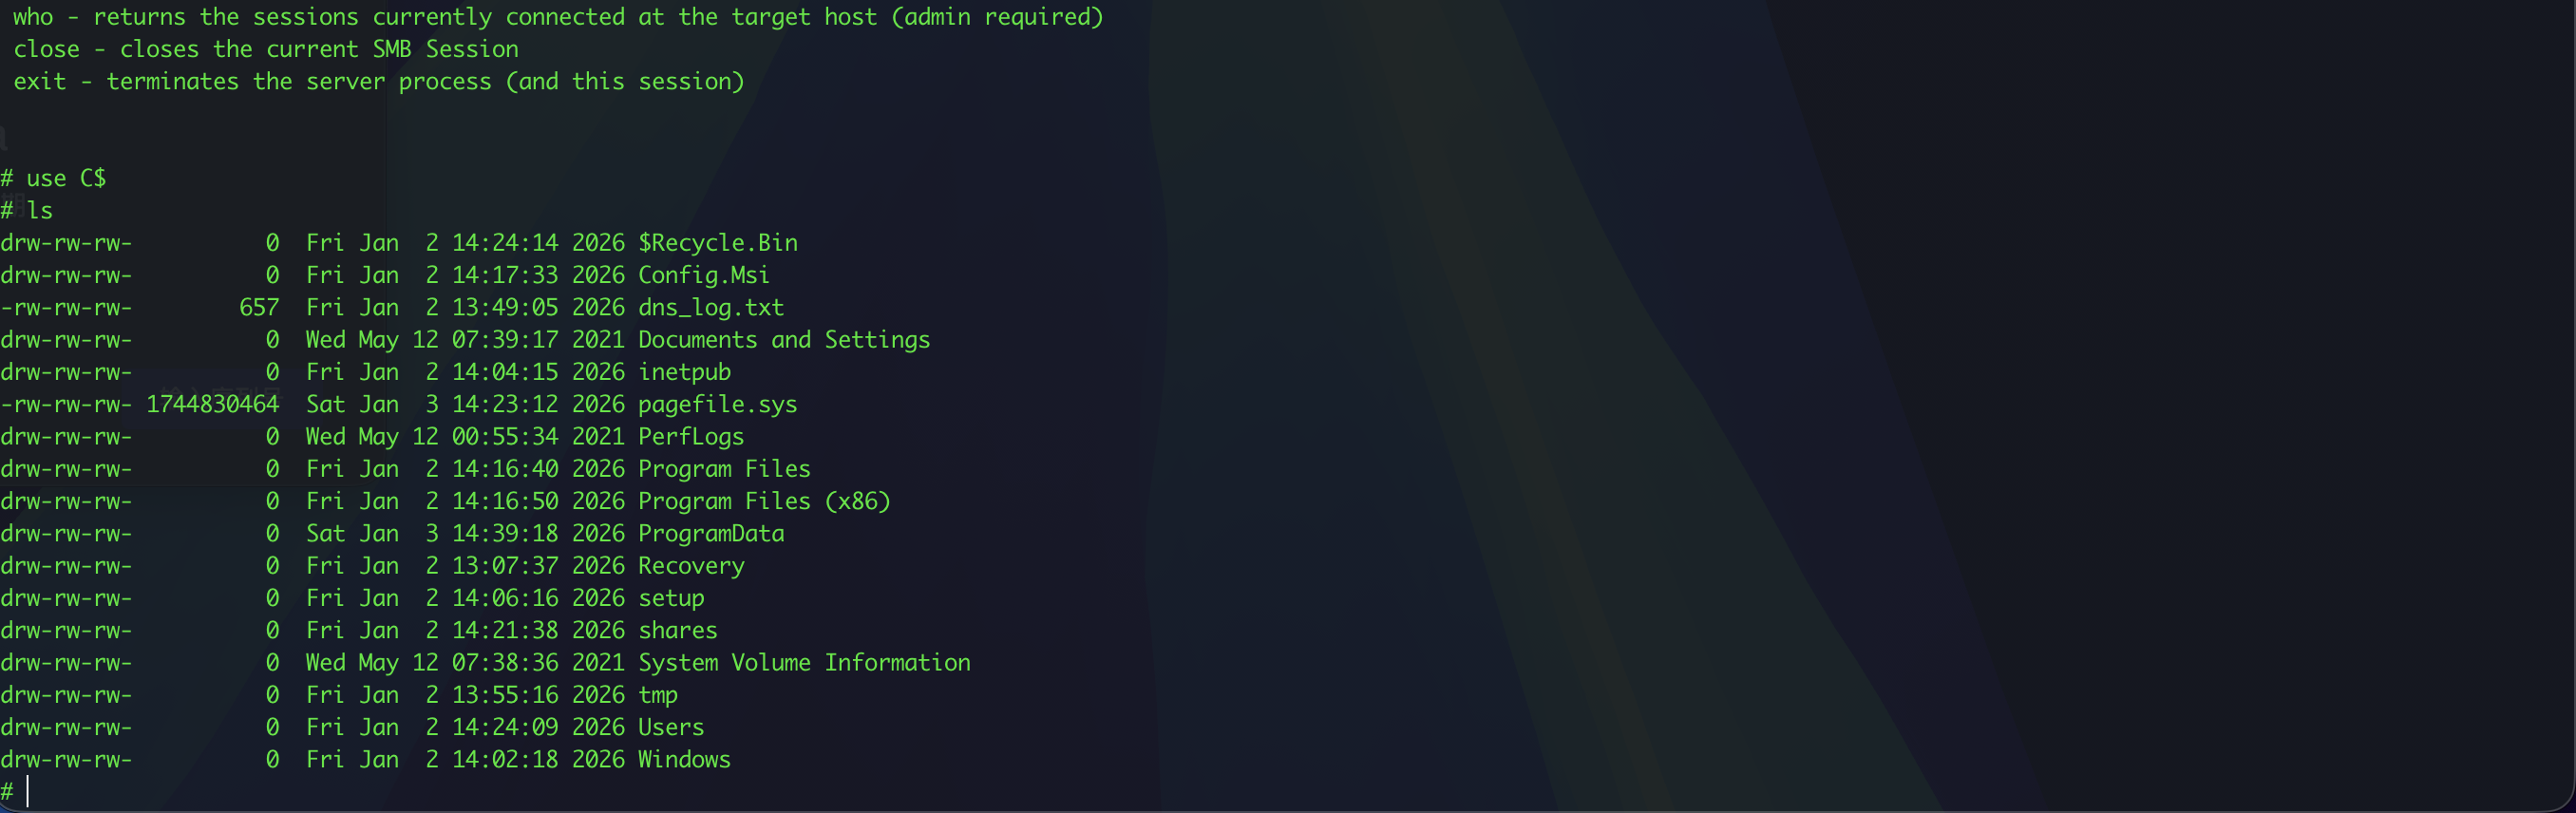Click the pagefile.sys size value 1744830464

212,405
